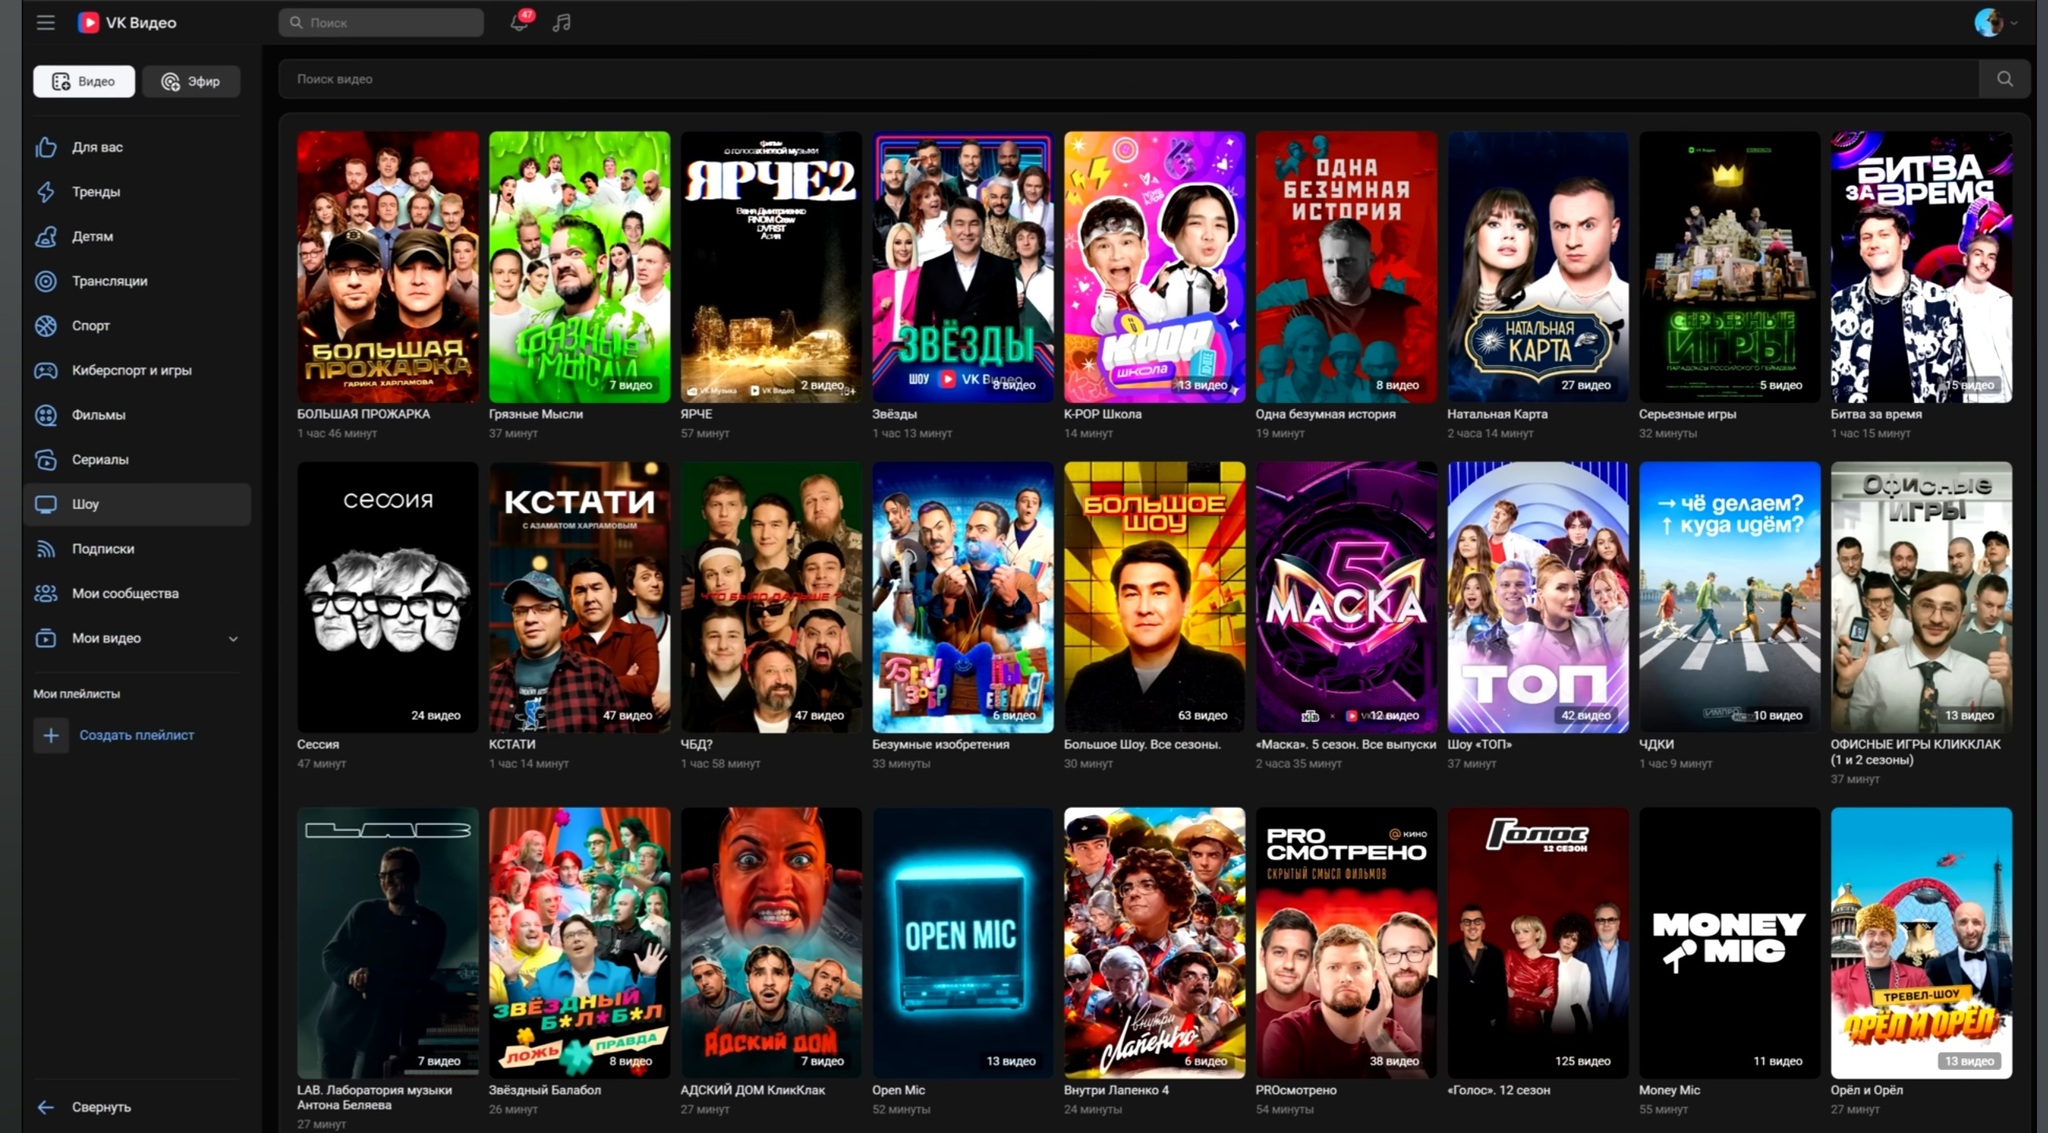The image size is (2048, 1133).
Task: Open notifications bell icon
Action: (x=519, y=22)
